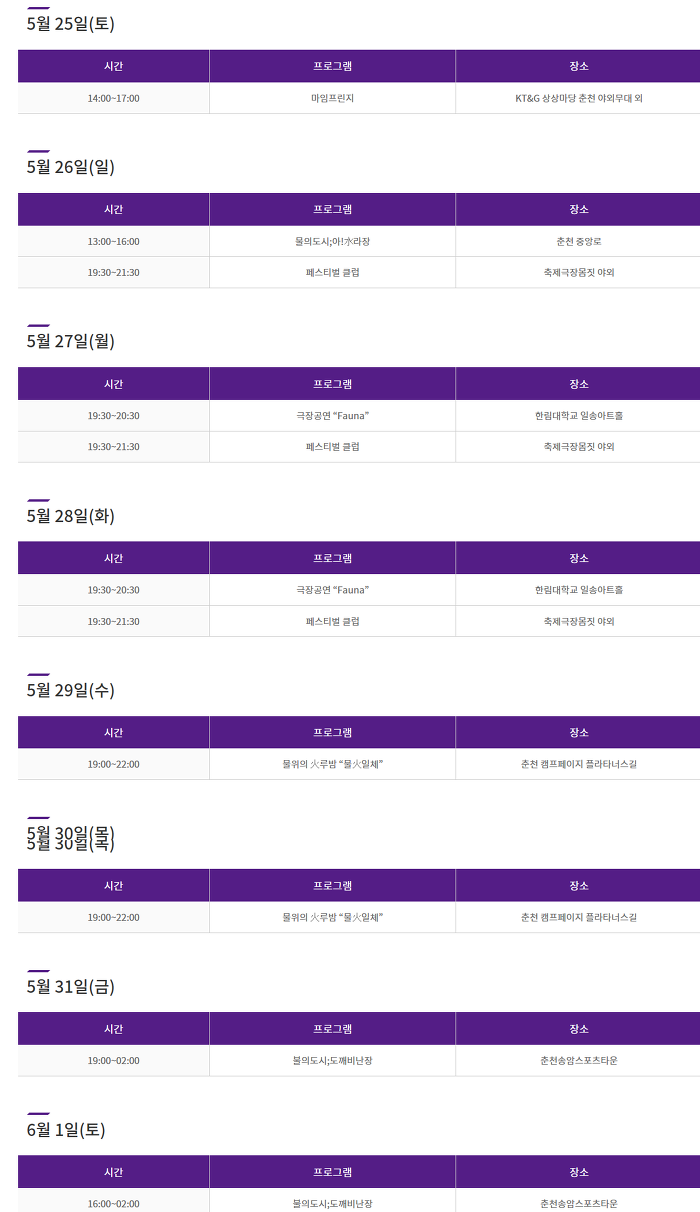Click the 장소 header of the 5월 27일 table
Image resolution: width=700 pixels, height=1212 pixels.
click(578, 383)
